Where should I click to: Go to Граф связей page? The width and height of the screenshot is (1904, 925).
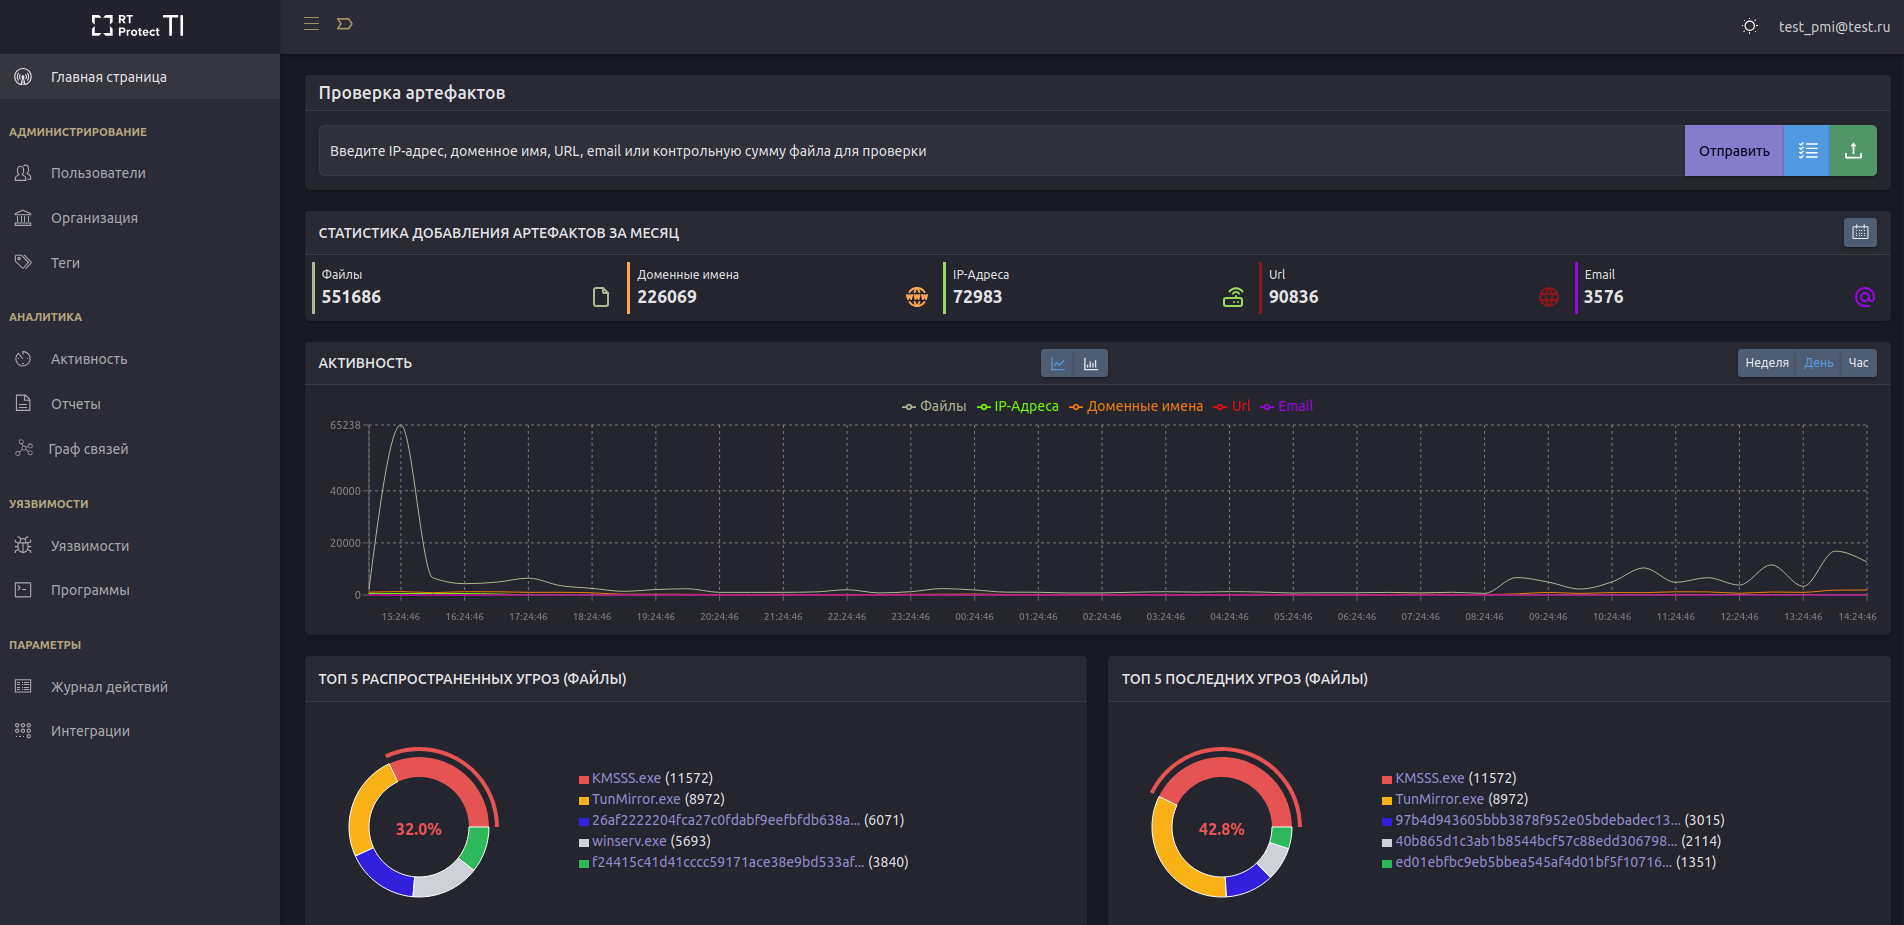point(88,449)
